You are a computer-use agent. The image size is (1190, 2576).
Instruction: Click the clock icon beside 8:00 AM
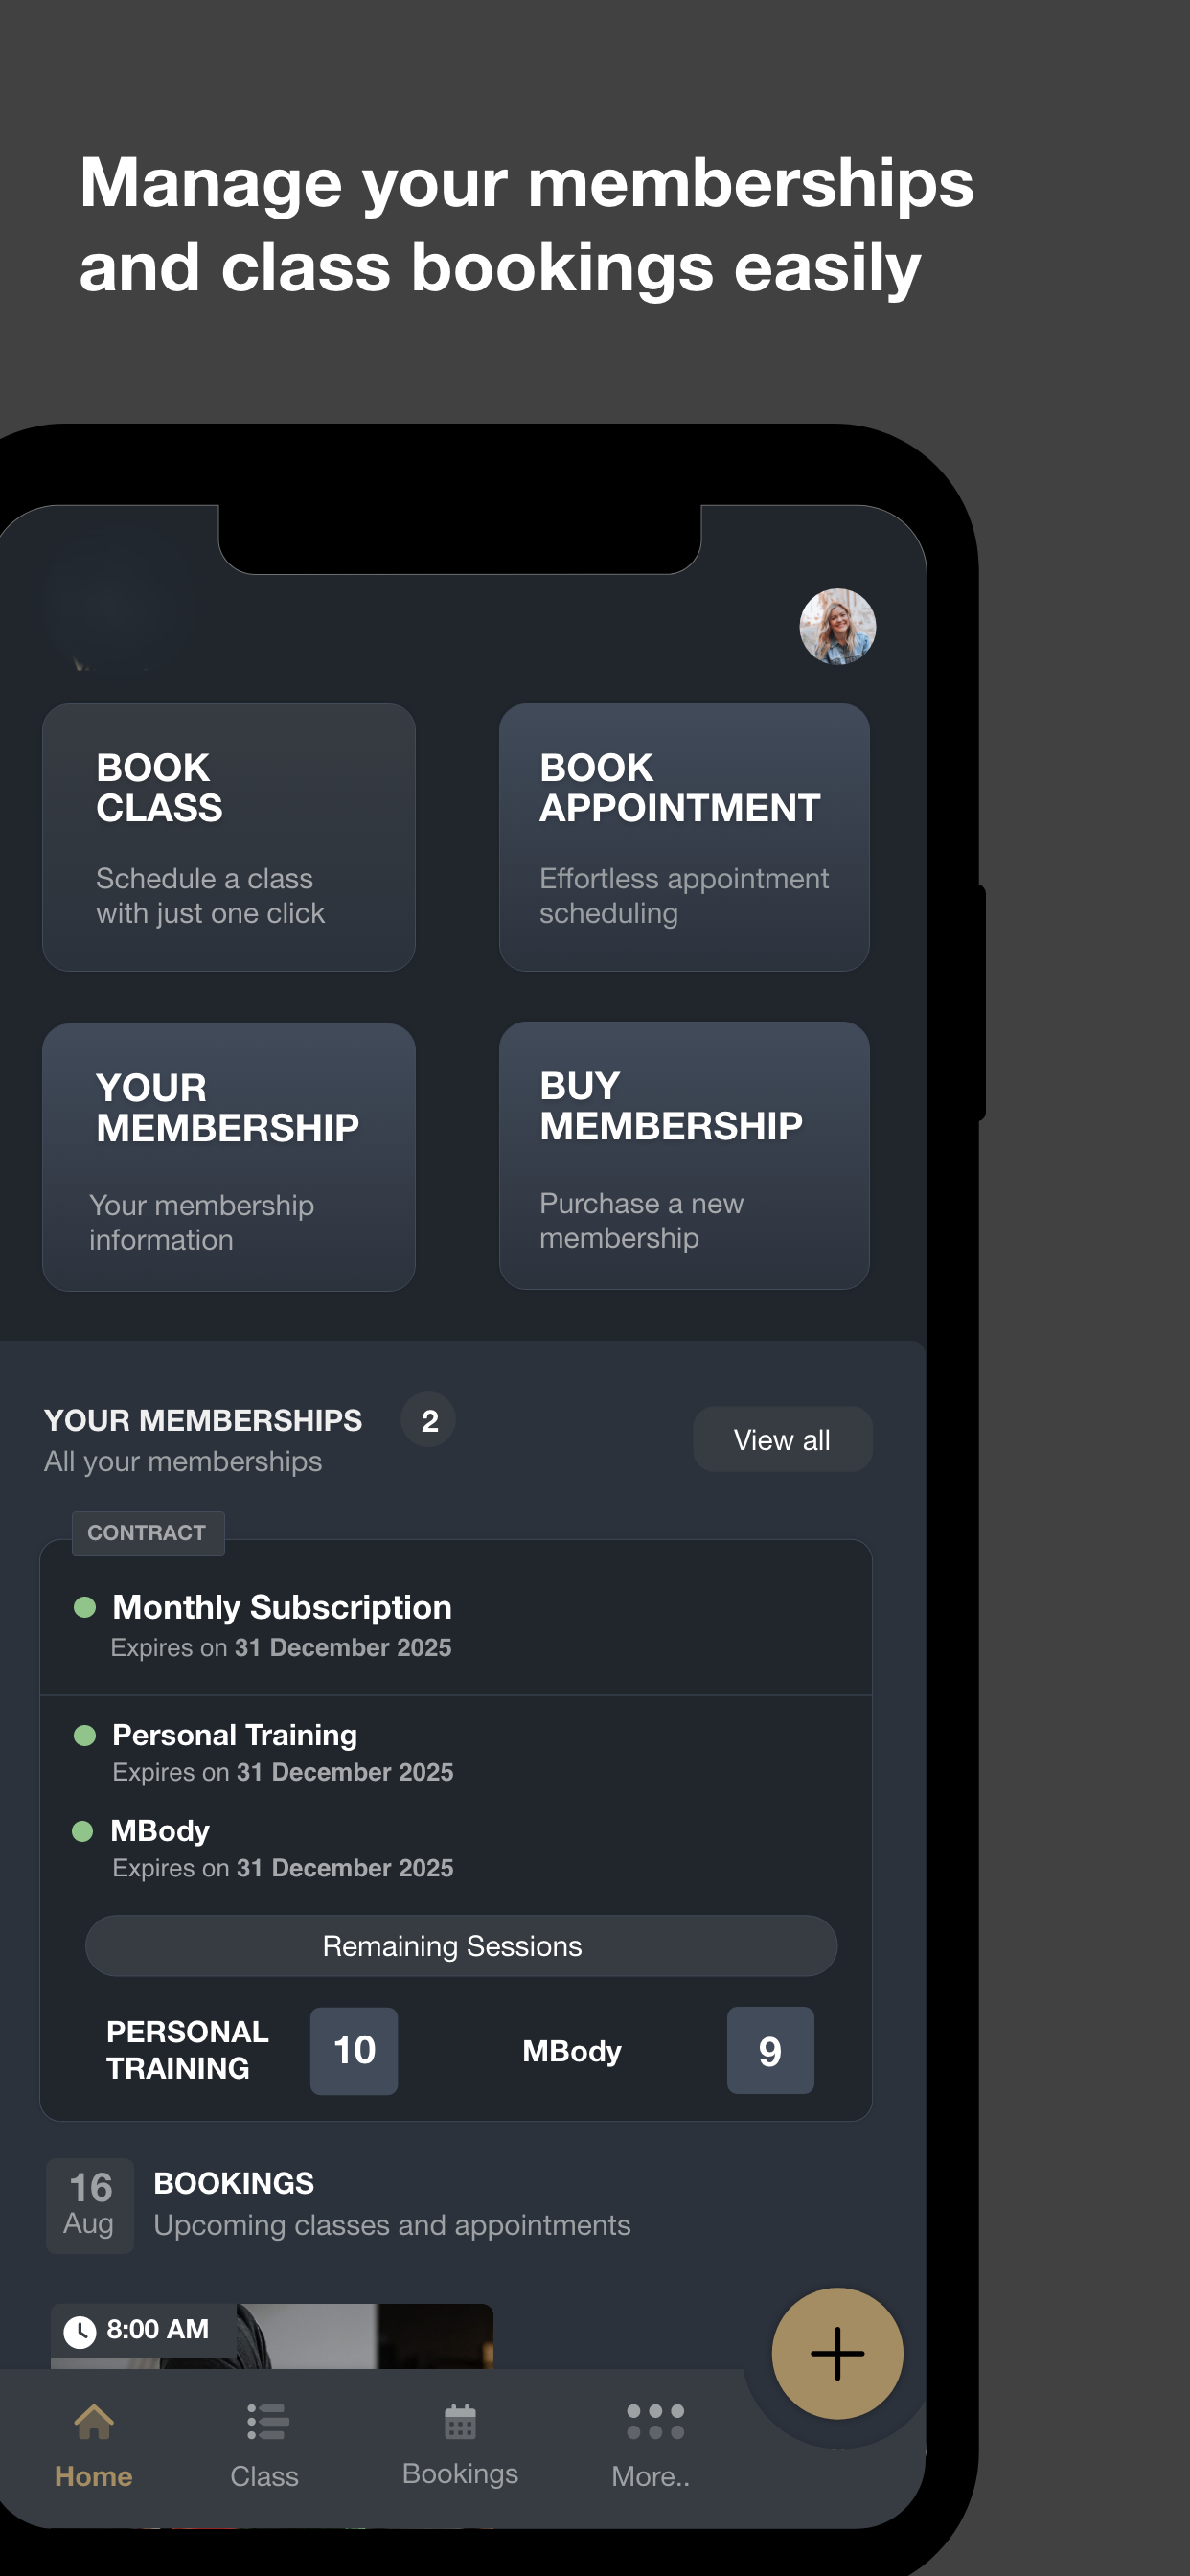pos(80,2331)
